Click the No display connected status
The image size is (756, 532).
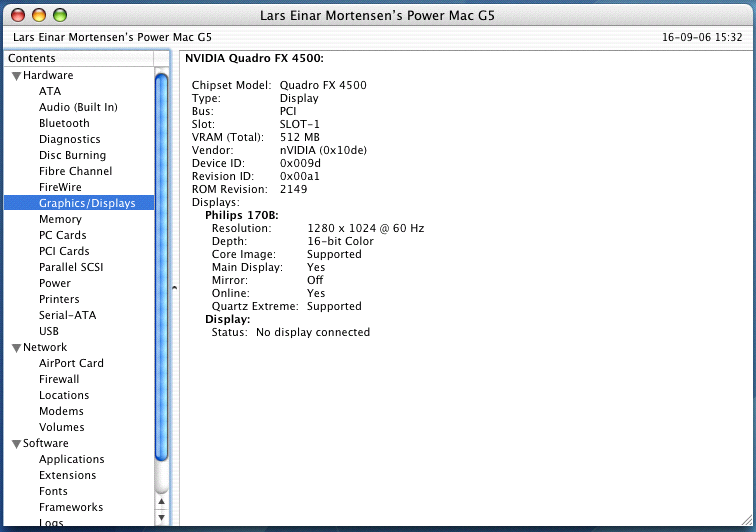tap(313, 332)
